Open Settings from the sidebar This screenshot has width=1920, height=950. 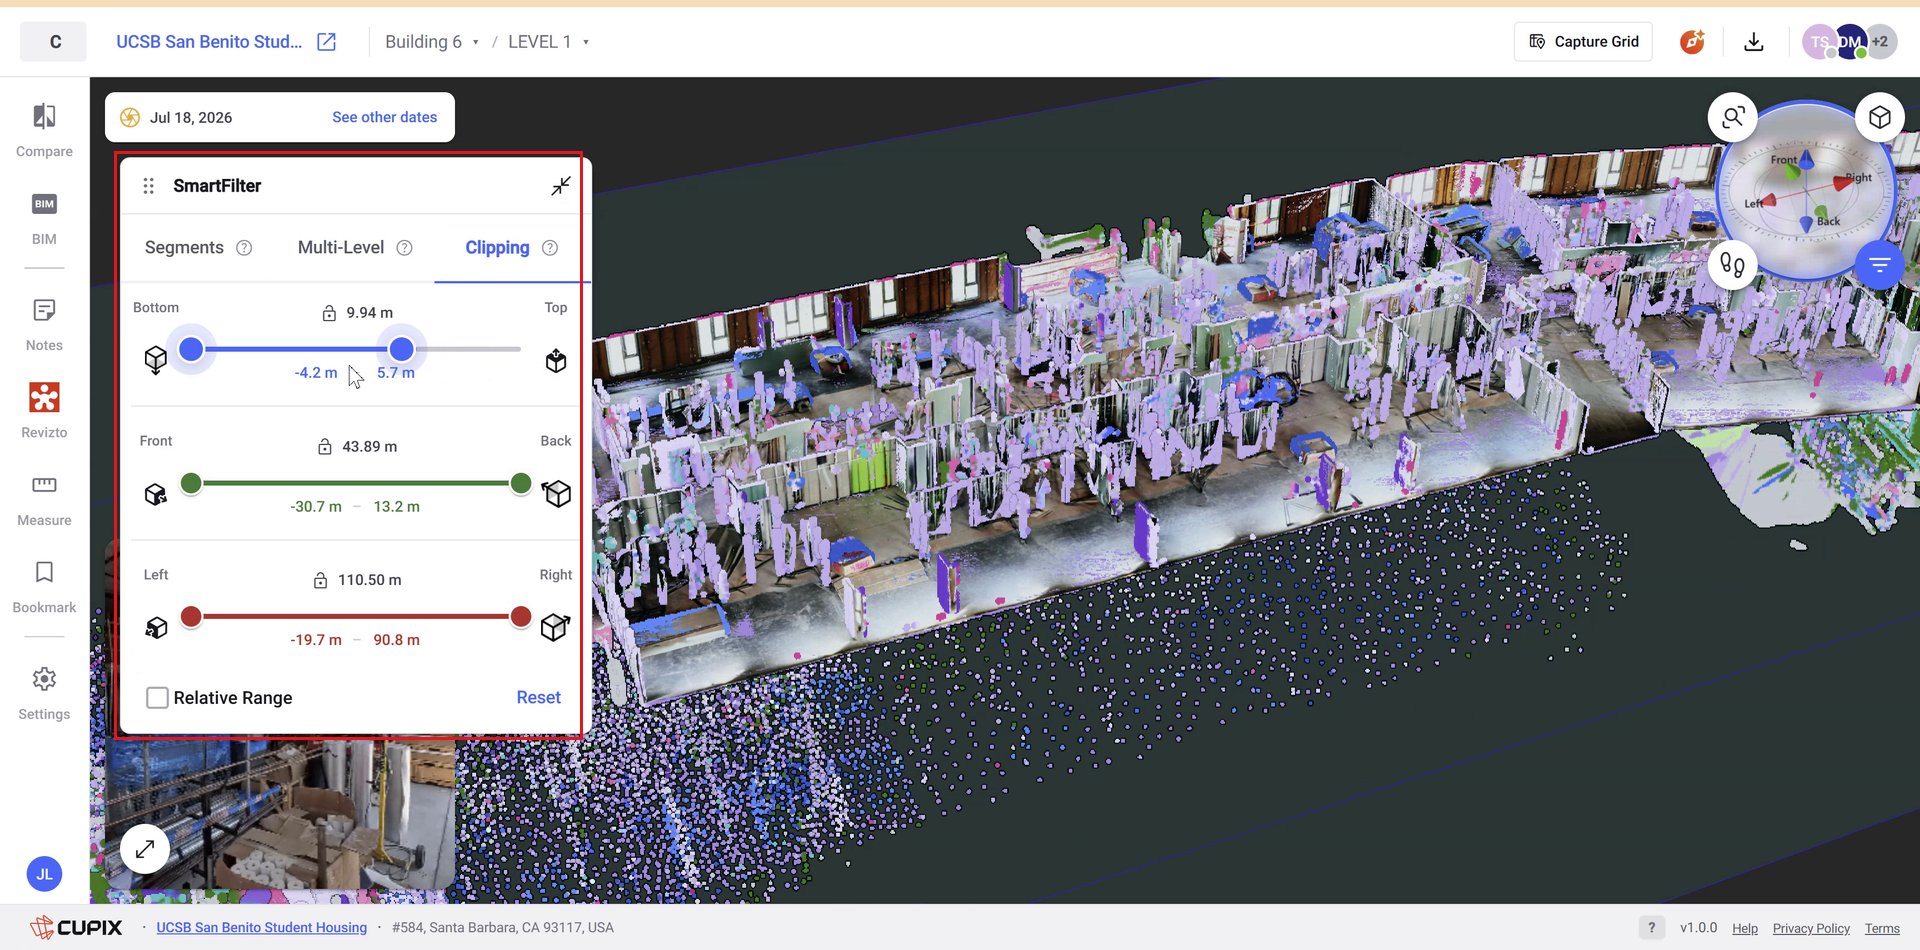pos(44,693)
